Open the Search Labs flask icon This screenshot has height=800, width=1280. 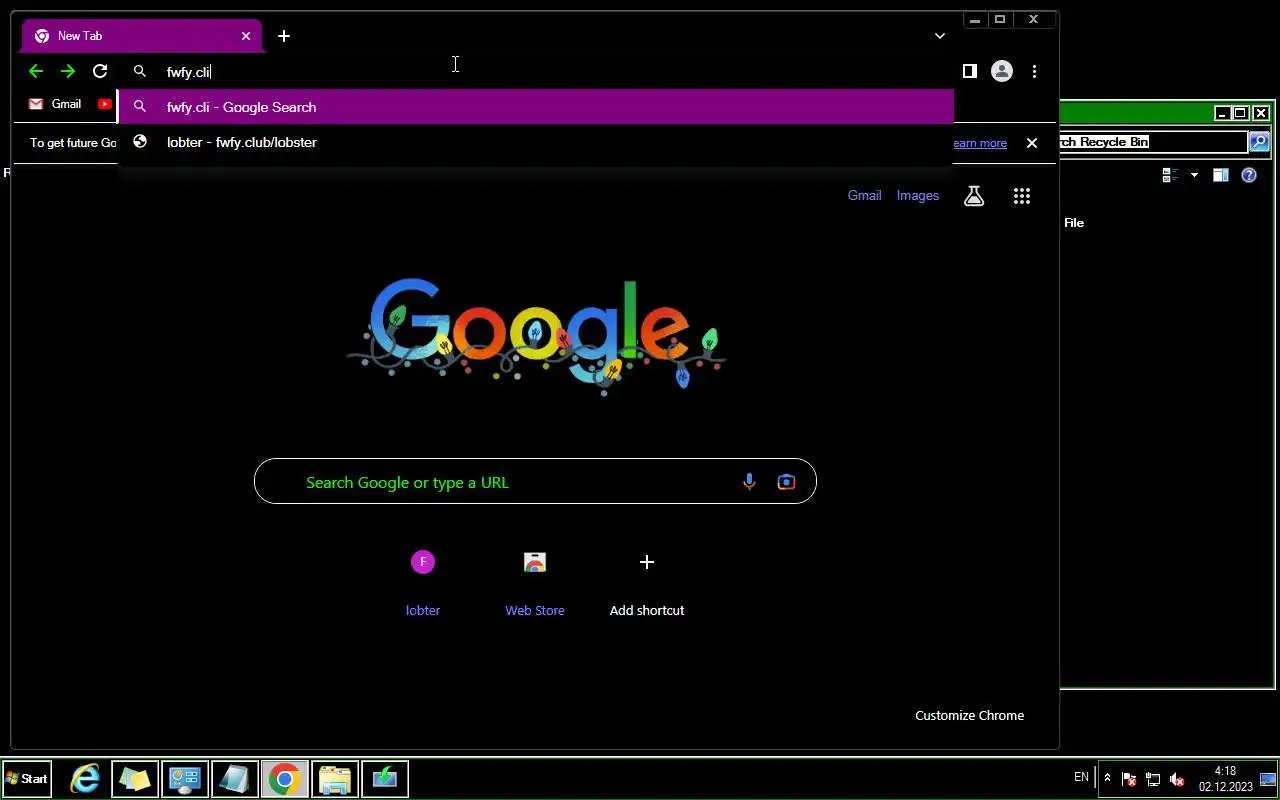coord(974,196)
